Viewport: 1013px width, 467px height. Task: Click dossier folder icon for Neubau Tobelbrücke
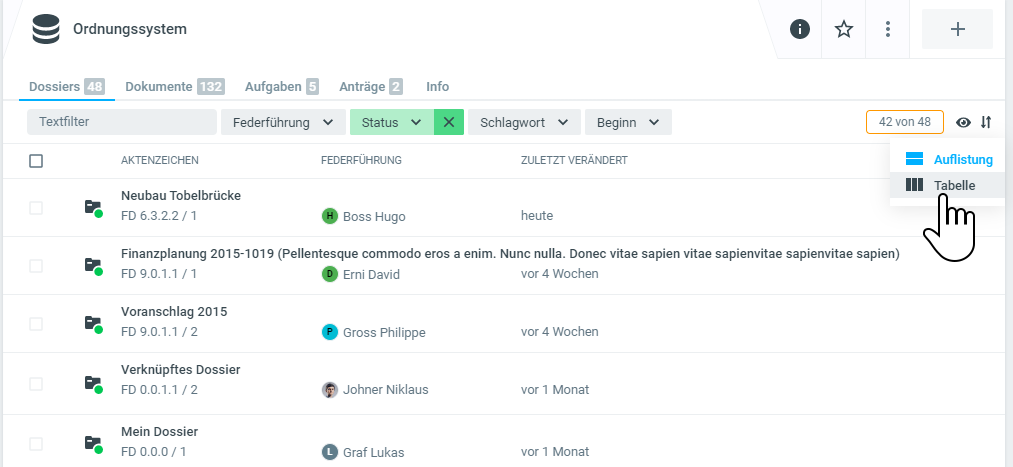coord(93,208)
